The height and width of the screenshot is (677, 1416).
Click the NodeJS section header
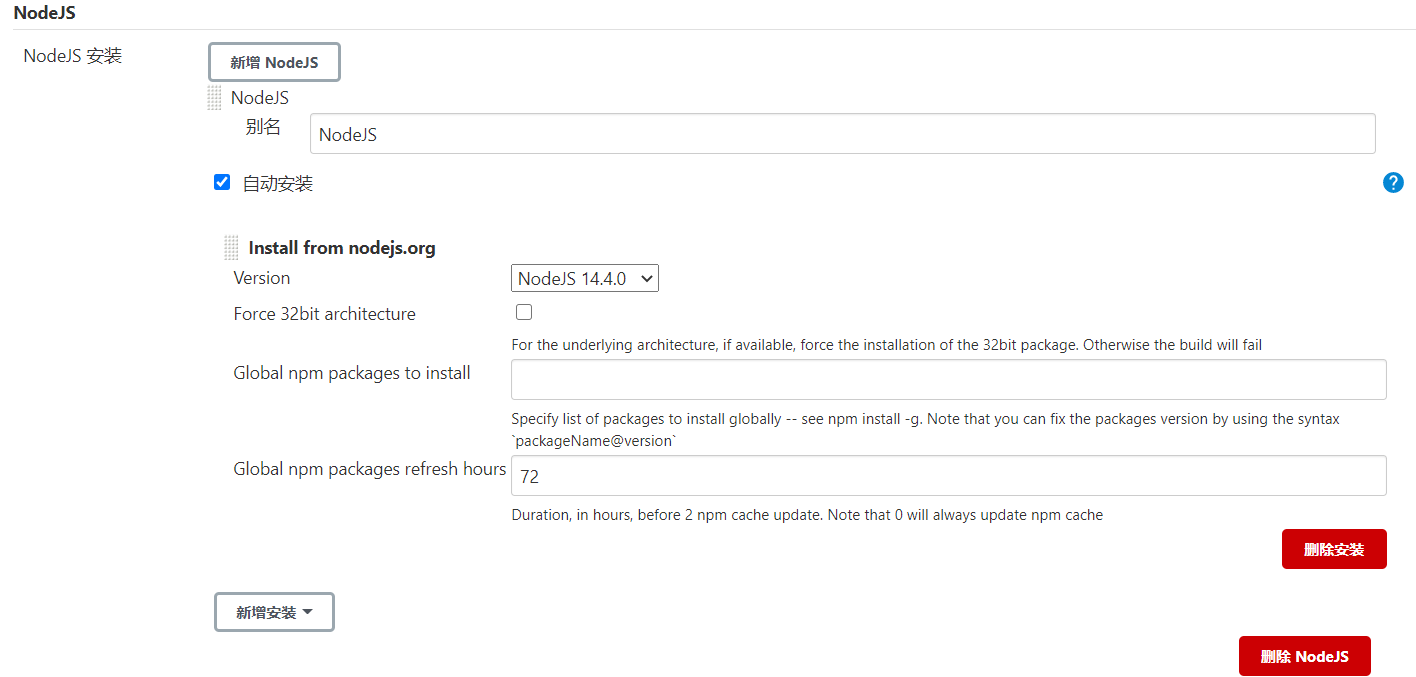coord(44,13)
